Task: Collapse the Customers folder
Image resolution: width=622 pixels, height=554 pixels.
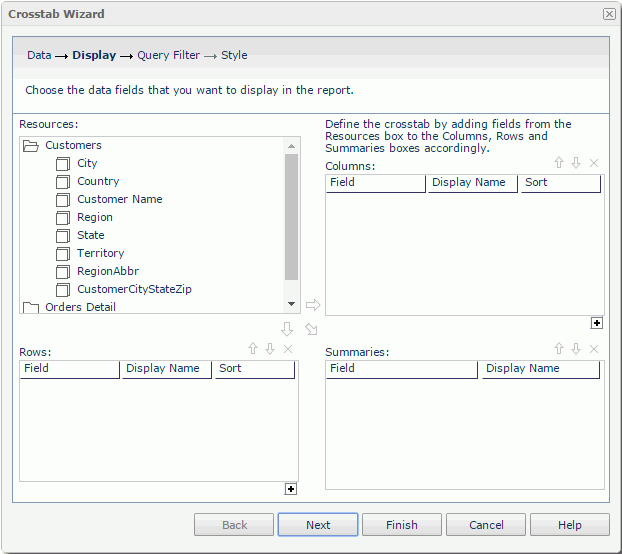Action: (31, 146)
